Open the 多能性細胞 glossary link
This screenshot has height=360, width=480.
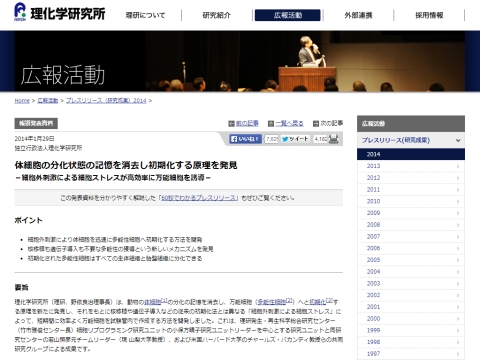[272, 302]
